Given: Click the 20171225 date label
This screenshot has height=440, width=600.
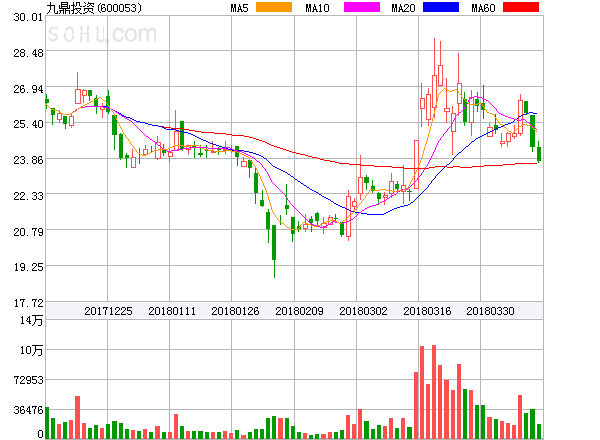Looking at the screenshot, I should 108,311.
